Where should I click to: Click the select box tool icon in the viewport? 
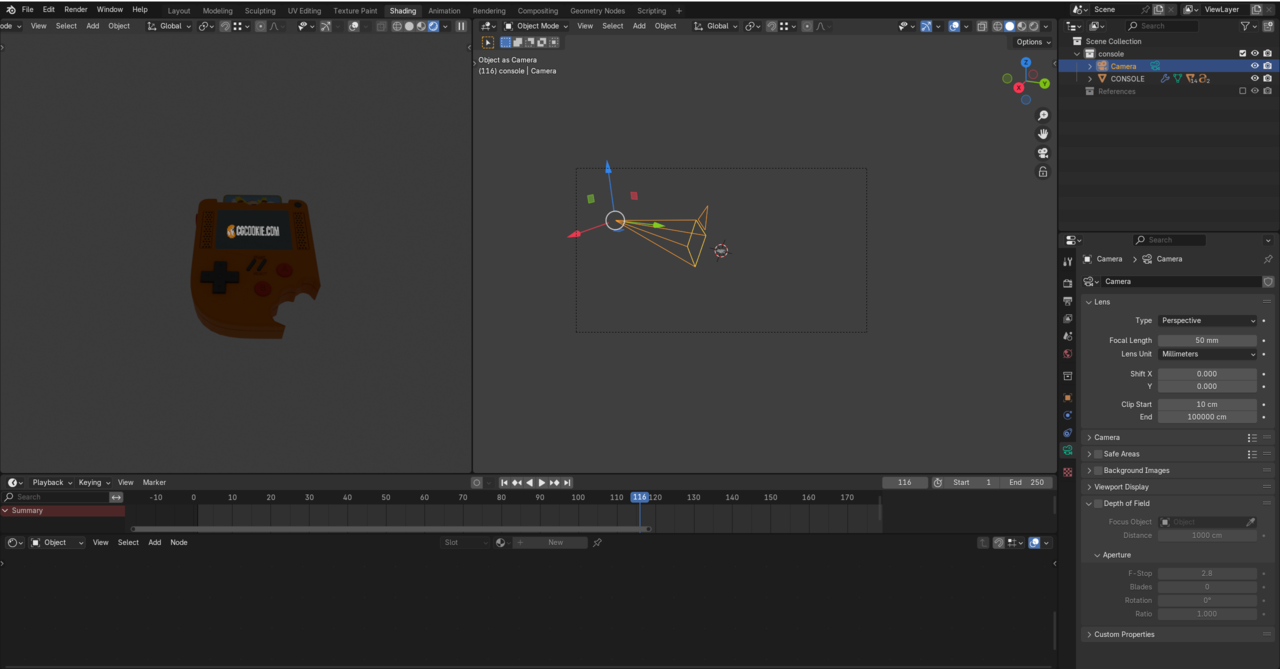[x=488, y=42]
